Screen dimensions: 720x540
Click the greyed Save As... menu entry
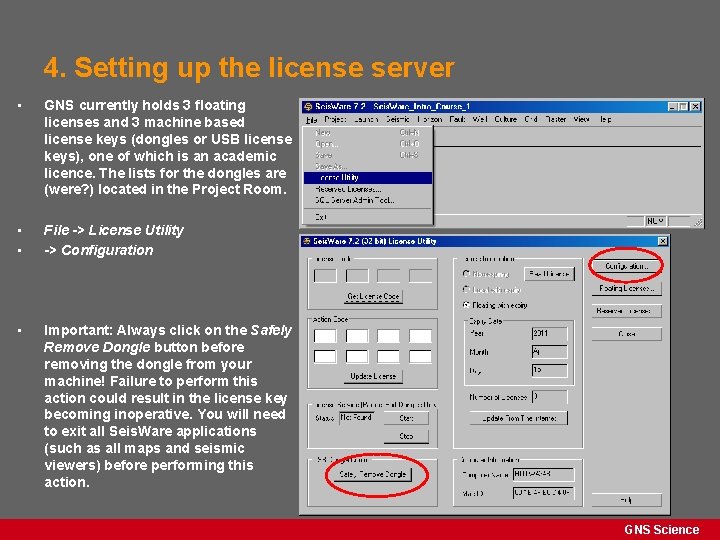(x=368, y=166)
